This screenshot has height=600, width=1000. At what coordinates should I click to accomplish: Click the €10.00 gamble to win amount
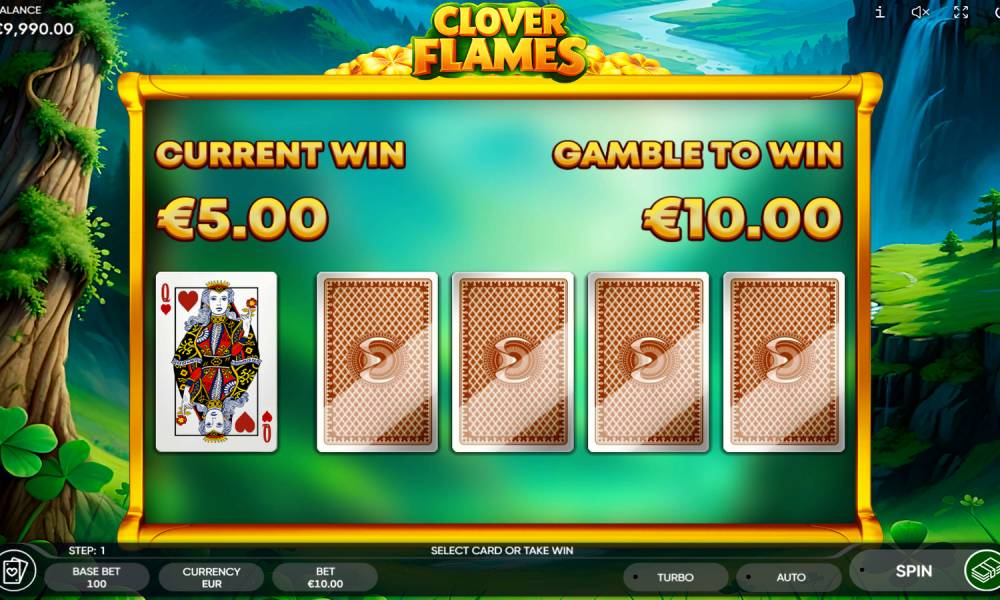coord(742,218)
